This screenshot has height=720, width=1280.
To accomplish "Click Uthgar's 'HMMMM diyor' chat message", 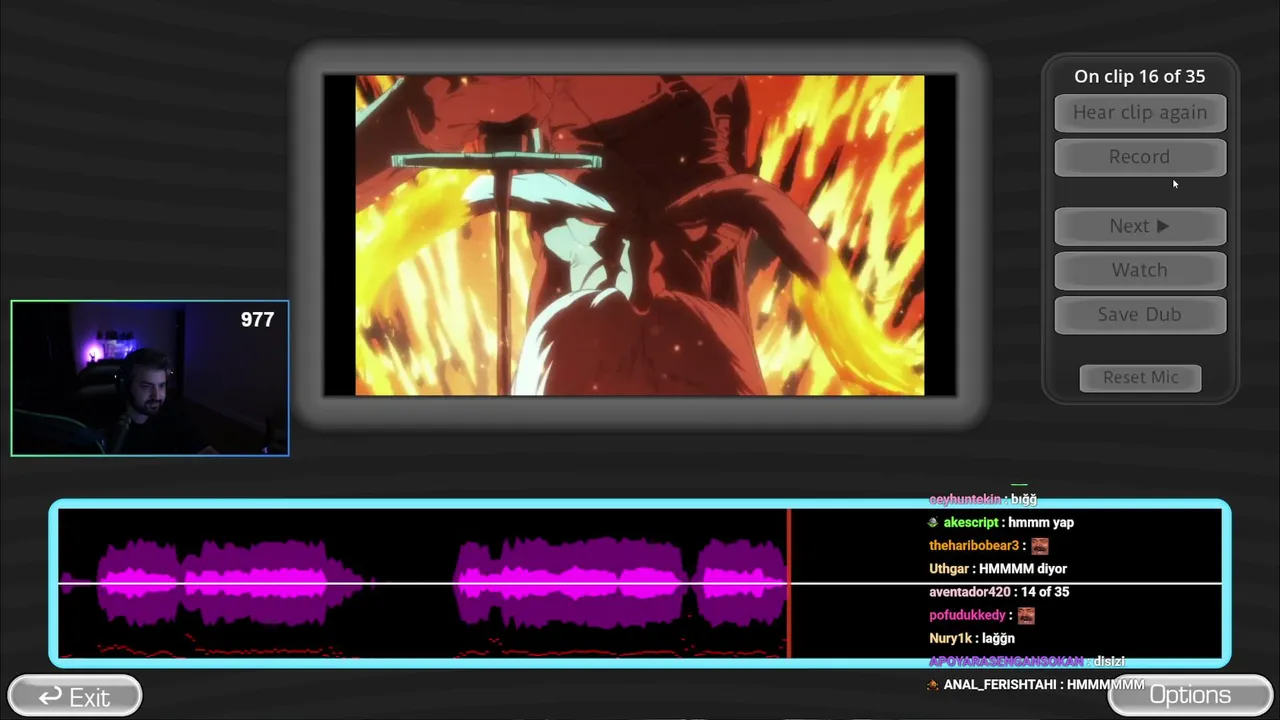I will 1023,569.
